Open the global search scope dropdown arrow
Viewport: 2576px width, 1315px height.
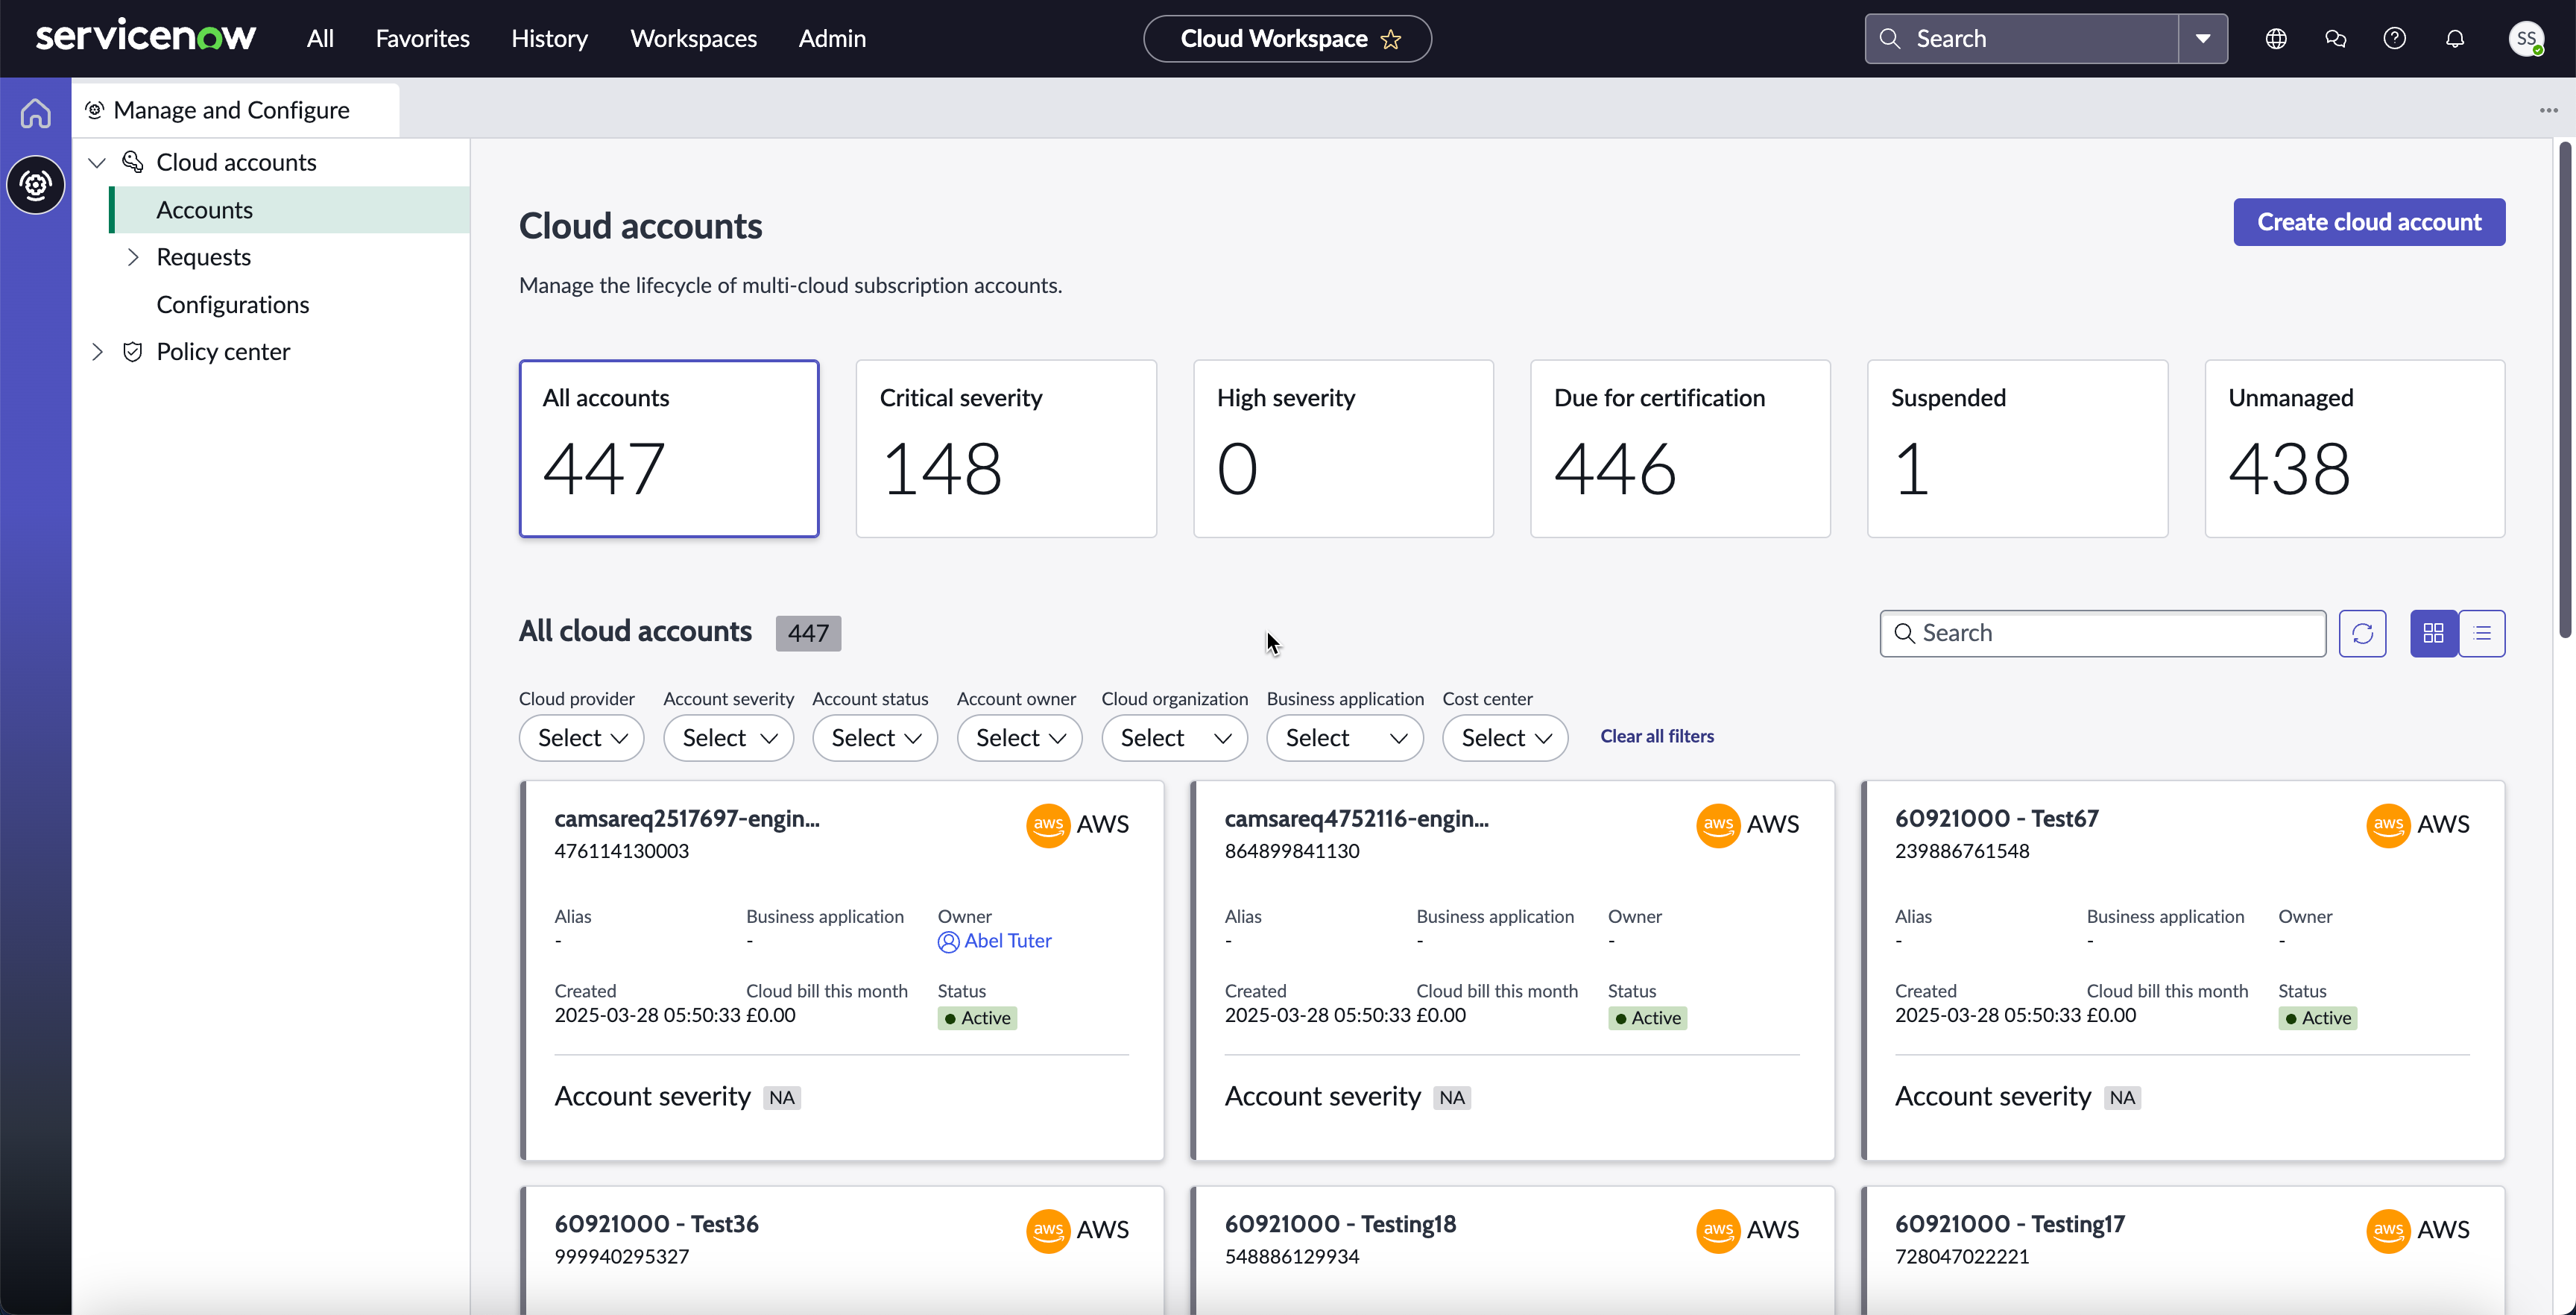tap(2203, 38)
